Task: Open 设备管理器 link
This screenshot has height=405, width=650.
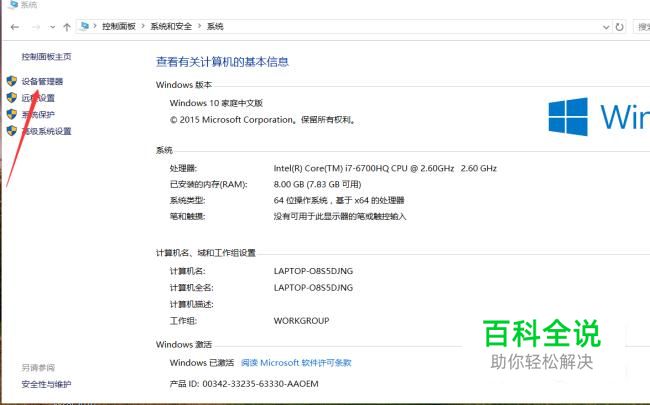Action: point(42,81)
